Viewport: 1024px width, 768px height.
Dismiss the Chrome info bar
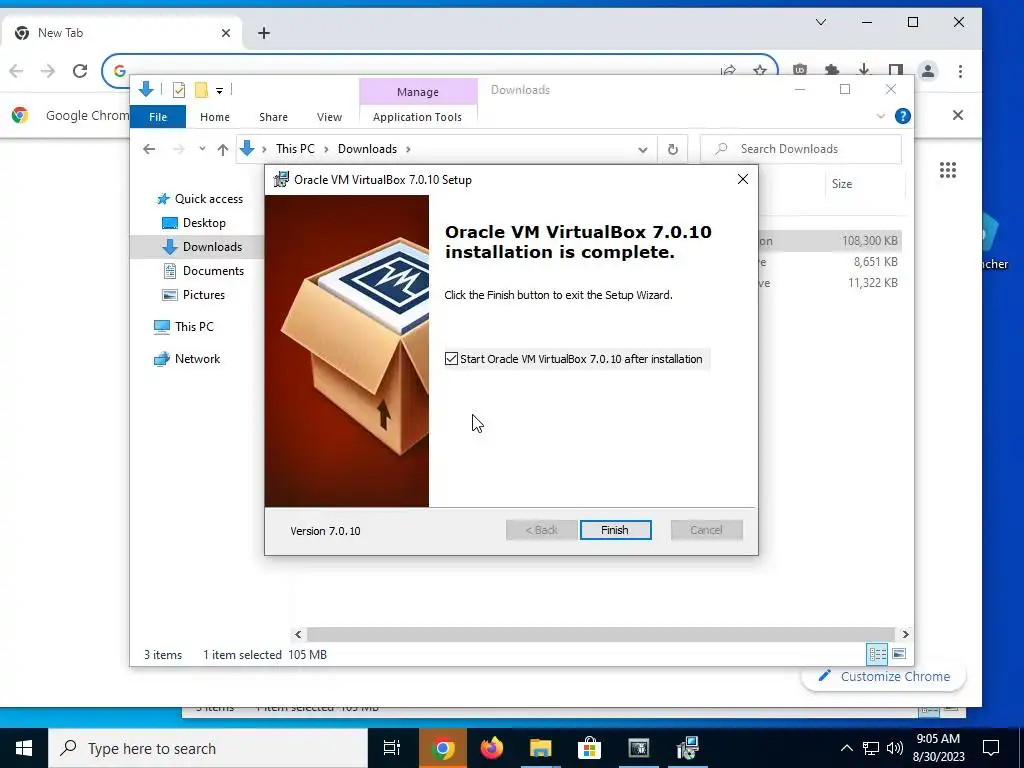957,115
